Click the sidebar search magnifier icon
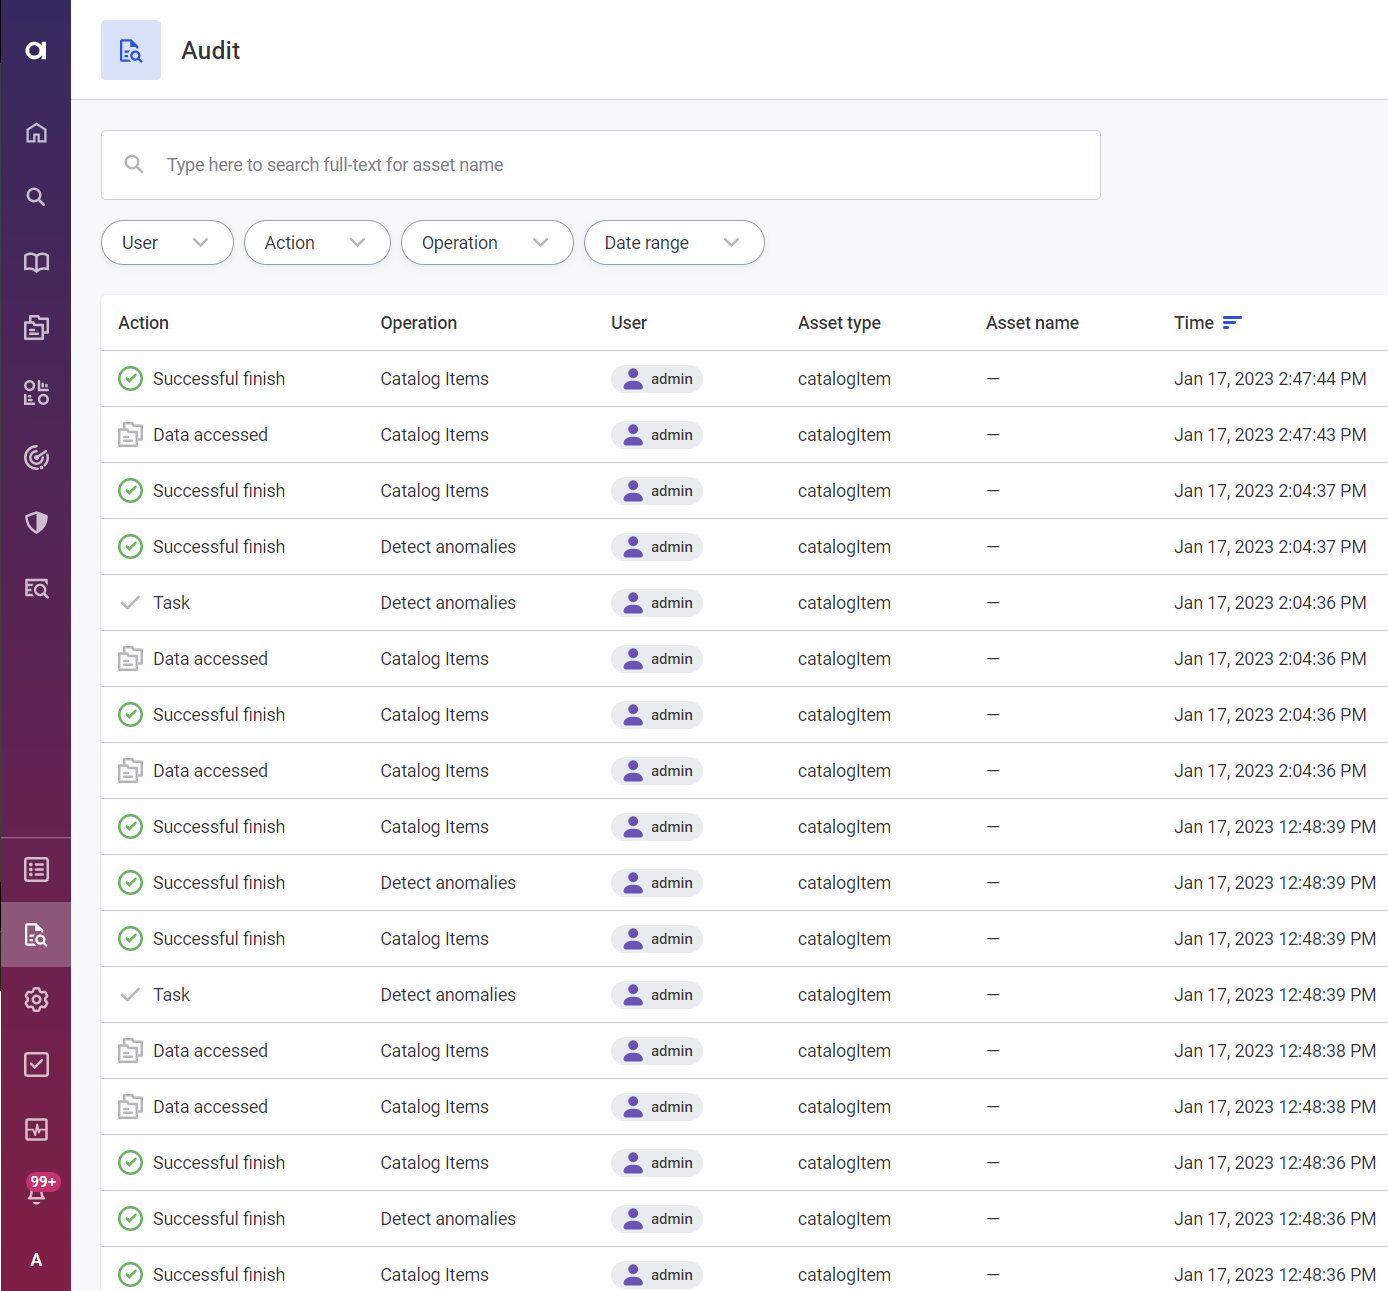Viewport: 1388px width, 1291px height. coord(36,197)
